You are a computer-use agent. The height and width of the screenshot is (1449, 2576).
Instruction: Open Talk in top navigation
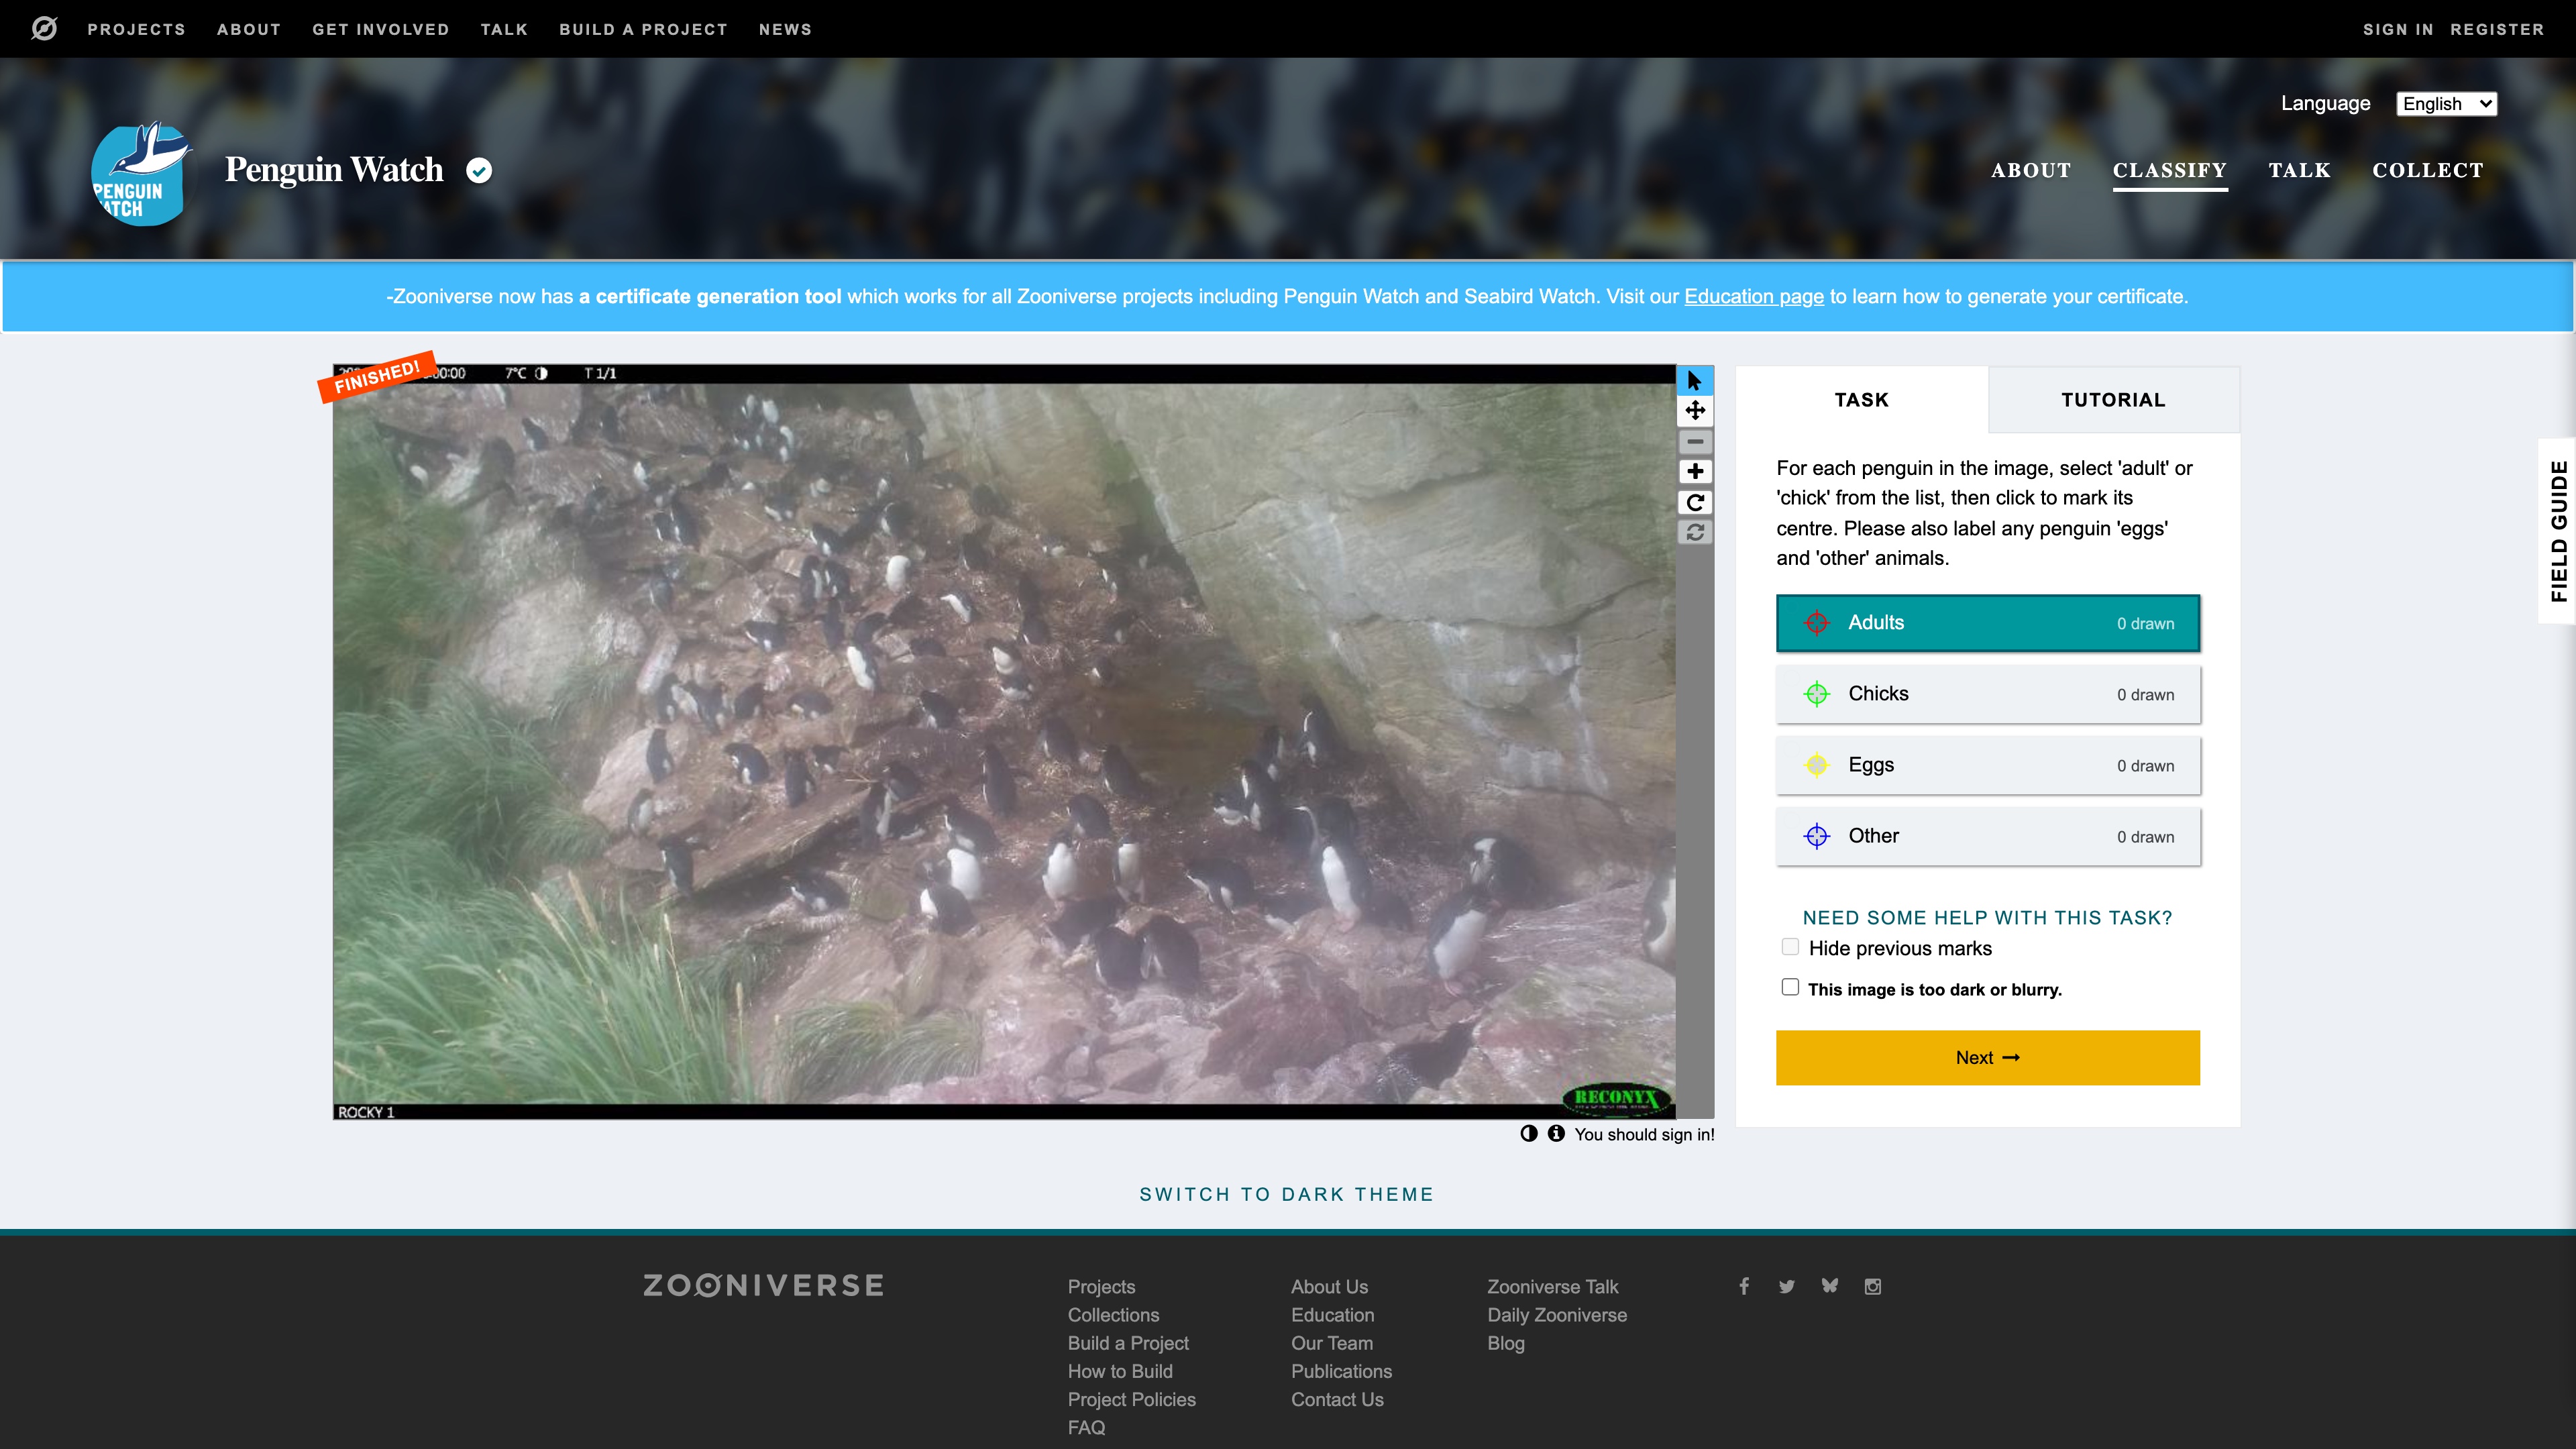504,29
